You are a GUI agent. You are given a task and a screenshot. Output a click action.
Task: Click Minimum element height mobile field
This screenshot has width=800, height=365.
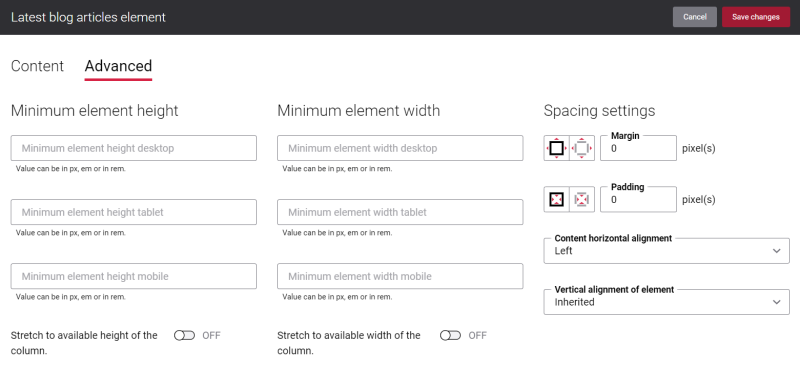(134, 276)
